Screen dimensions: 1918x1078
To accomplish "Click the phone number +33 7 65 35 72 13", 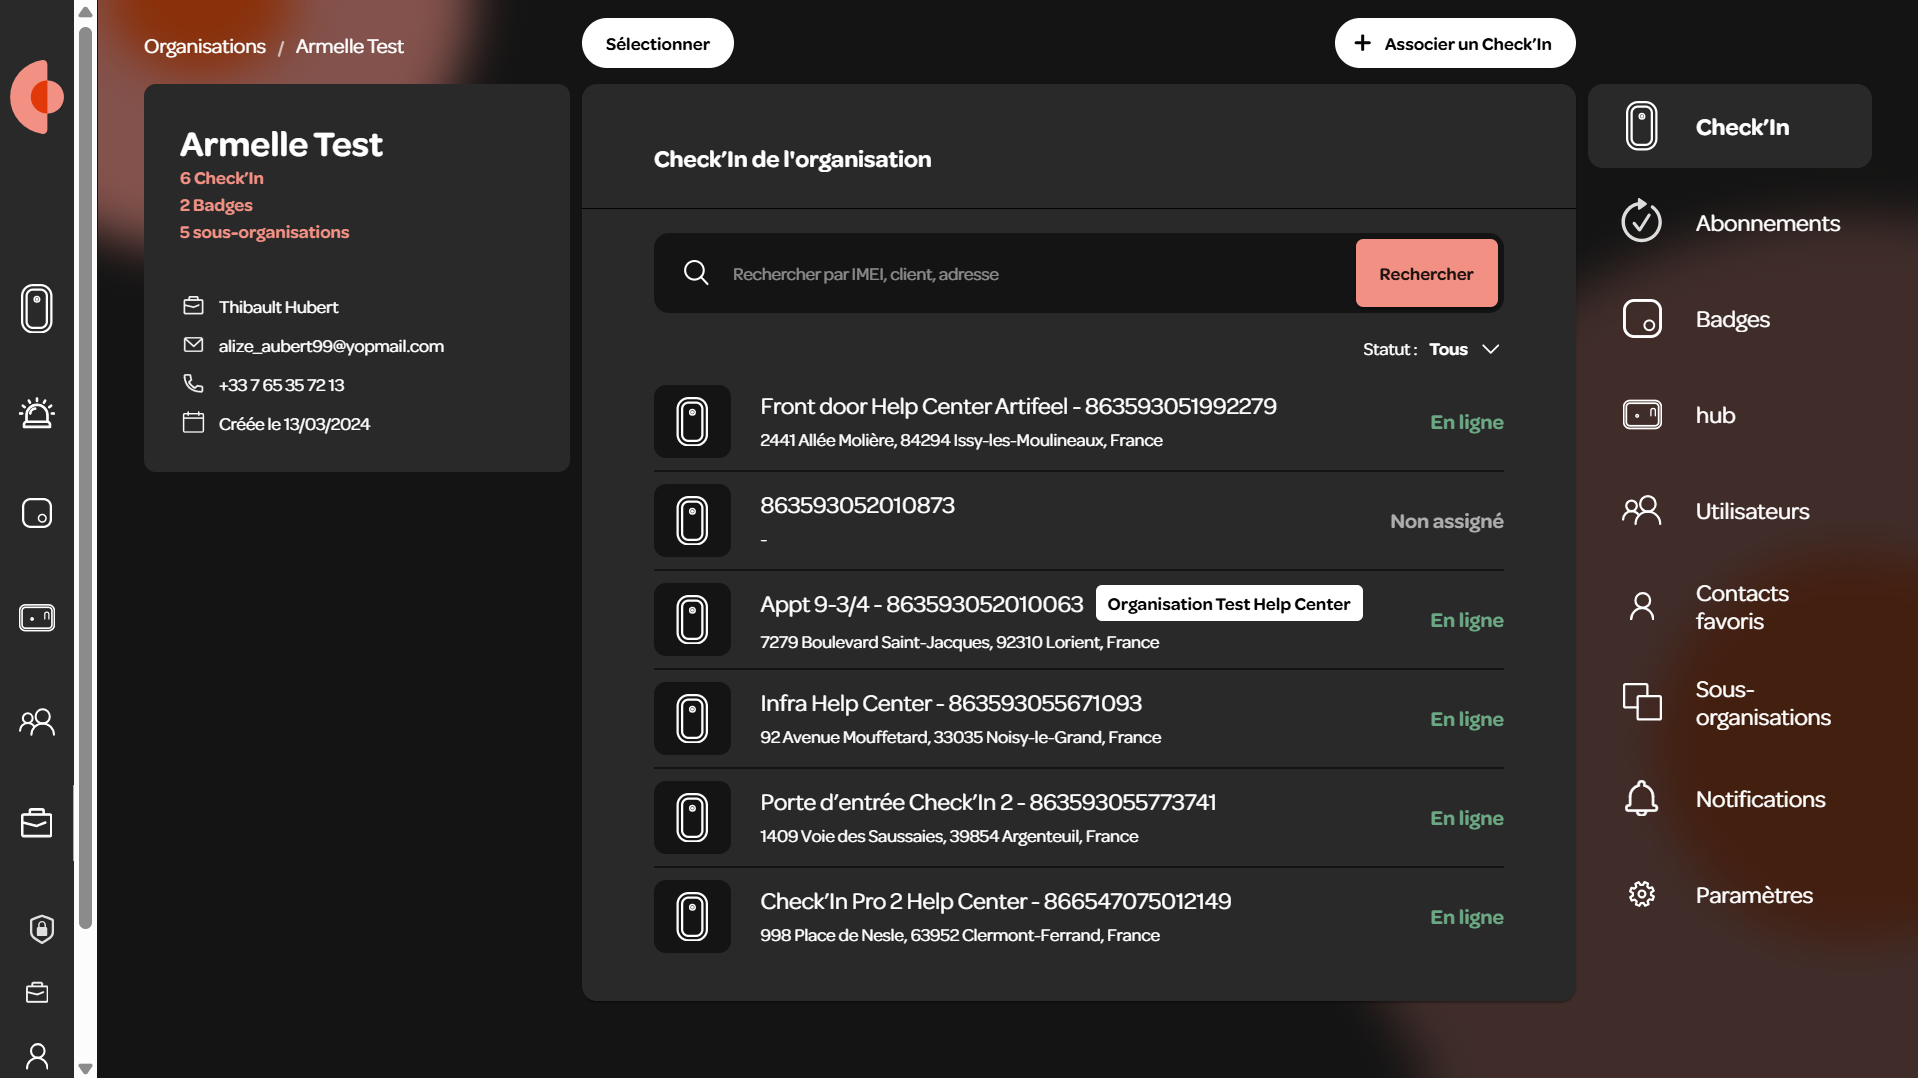I will coord(281,385).
